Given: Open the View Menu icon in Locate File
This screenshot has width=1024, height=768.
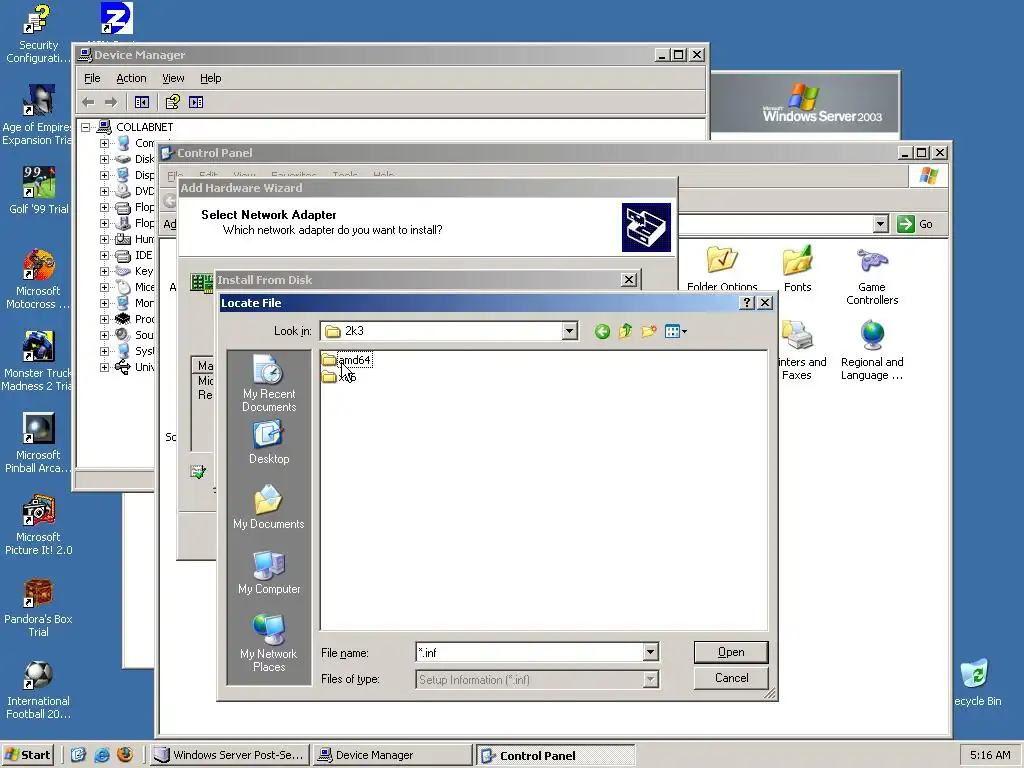Looking at the screenshot, I should (675, 332).
